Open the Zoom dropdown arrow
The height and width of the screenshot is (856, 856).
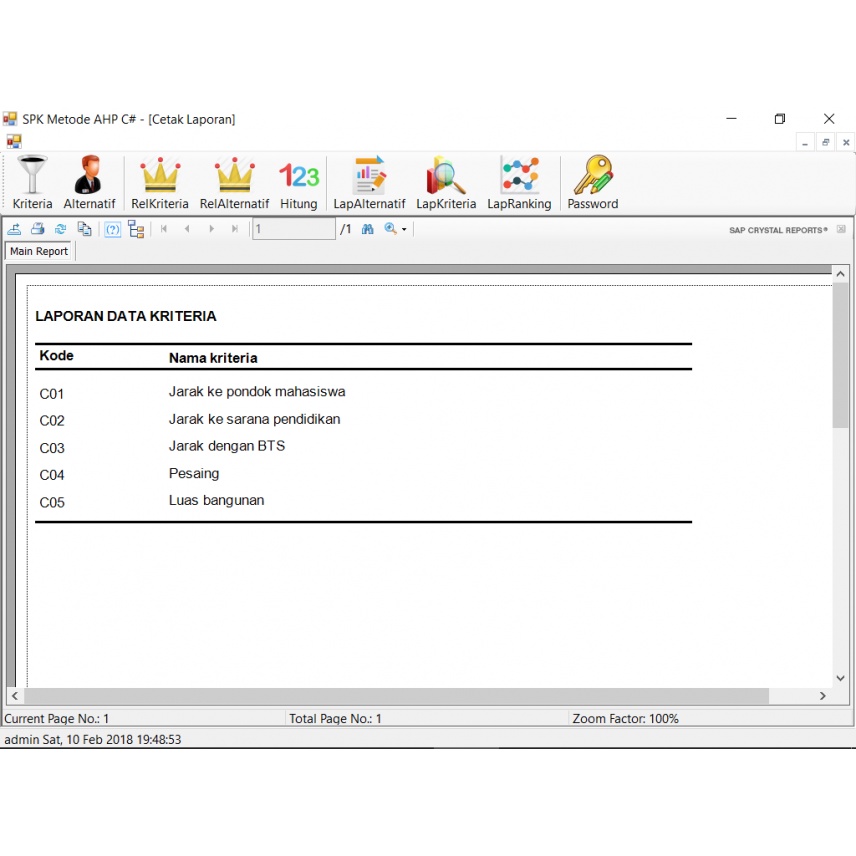coord(405,229)
